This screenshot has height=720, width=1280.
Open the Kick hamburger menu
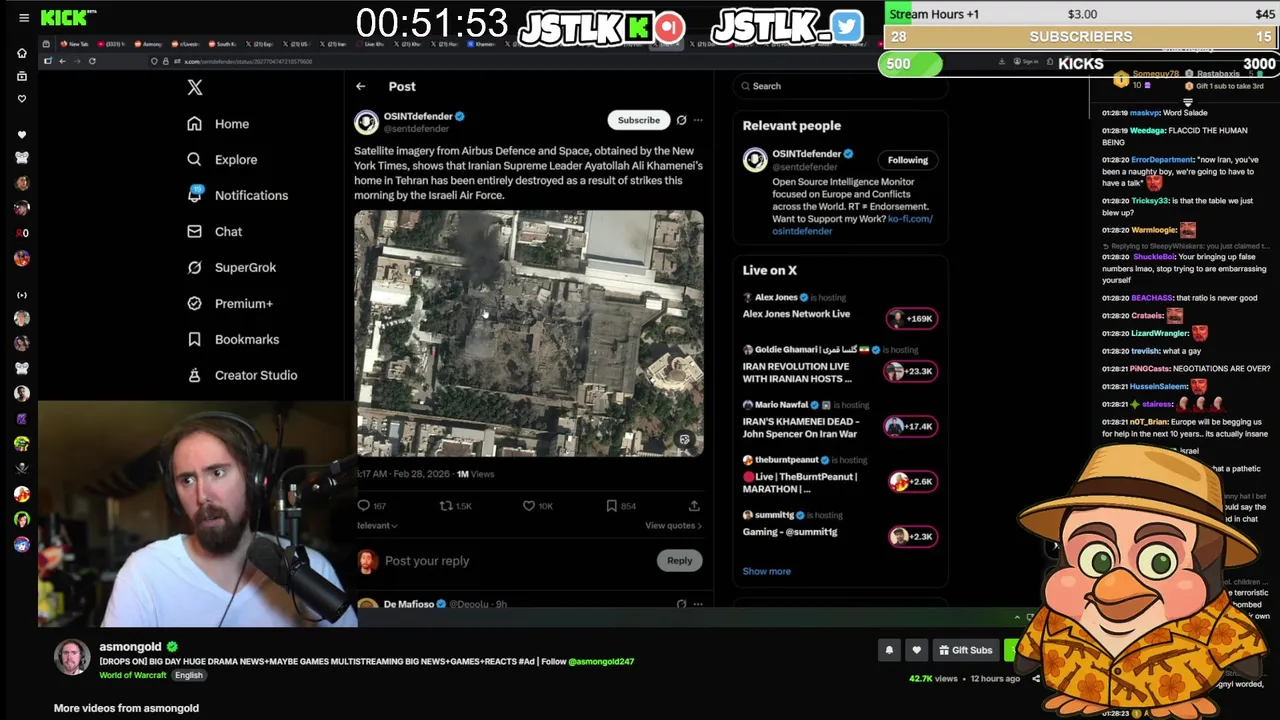pos(24,18)
